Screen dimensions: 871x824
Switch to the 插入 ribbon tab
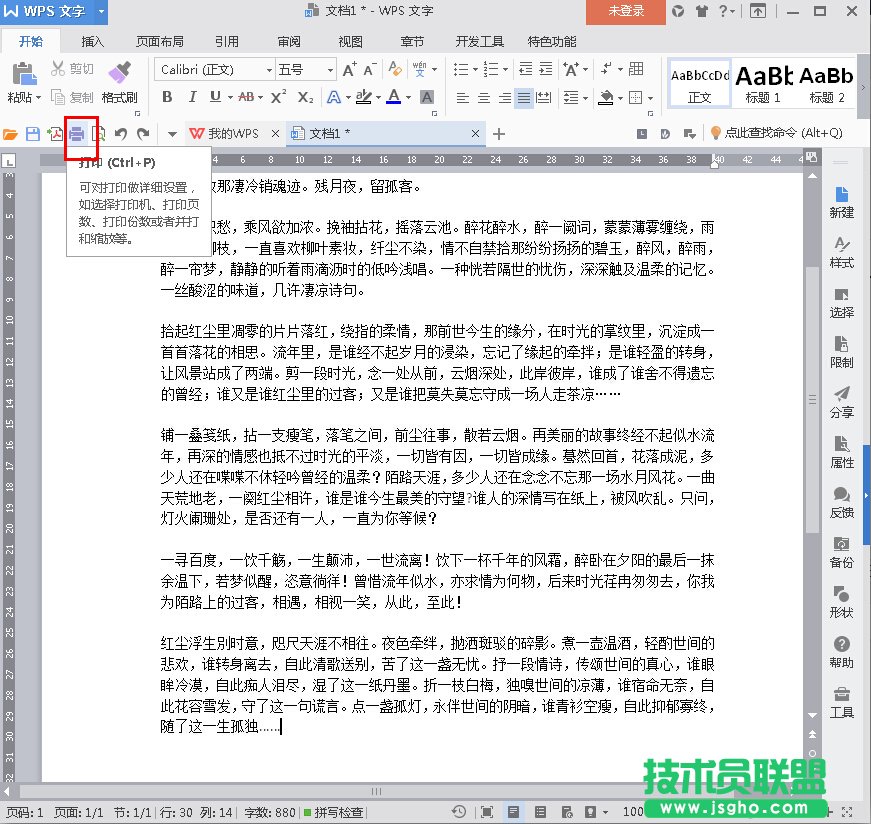(x=93, y=42)
